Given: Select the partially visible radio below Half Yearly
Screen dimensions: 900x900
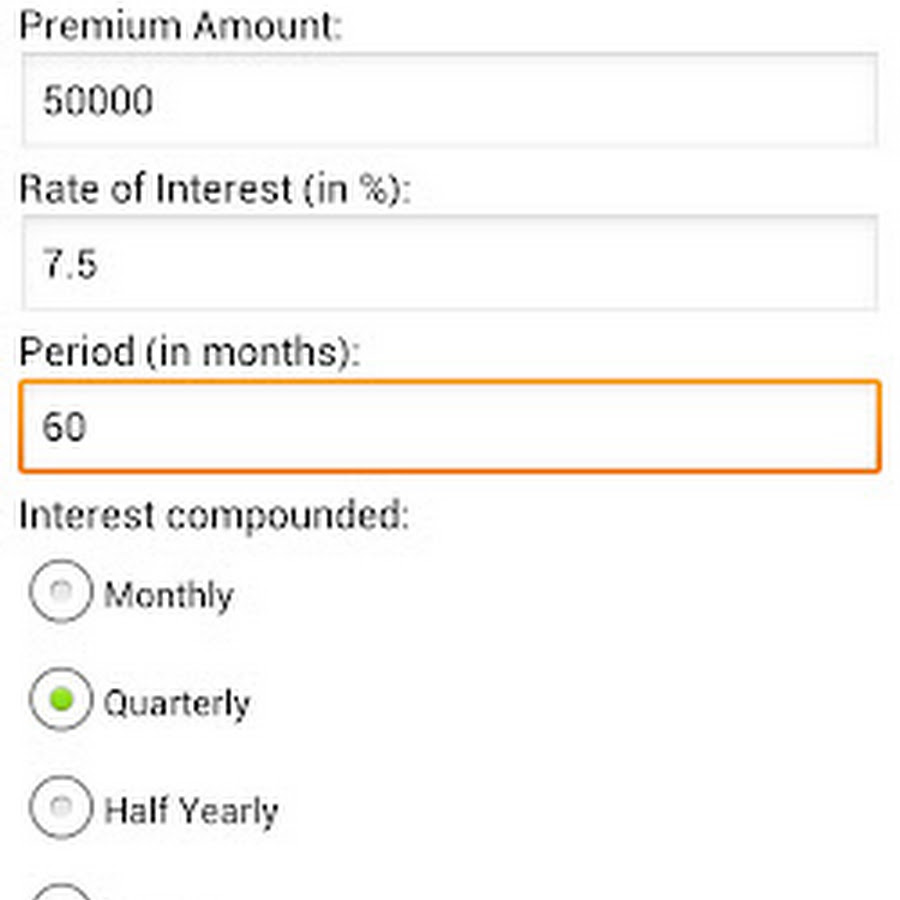Looking at the screenshot, I should tap(61, 893).
